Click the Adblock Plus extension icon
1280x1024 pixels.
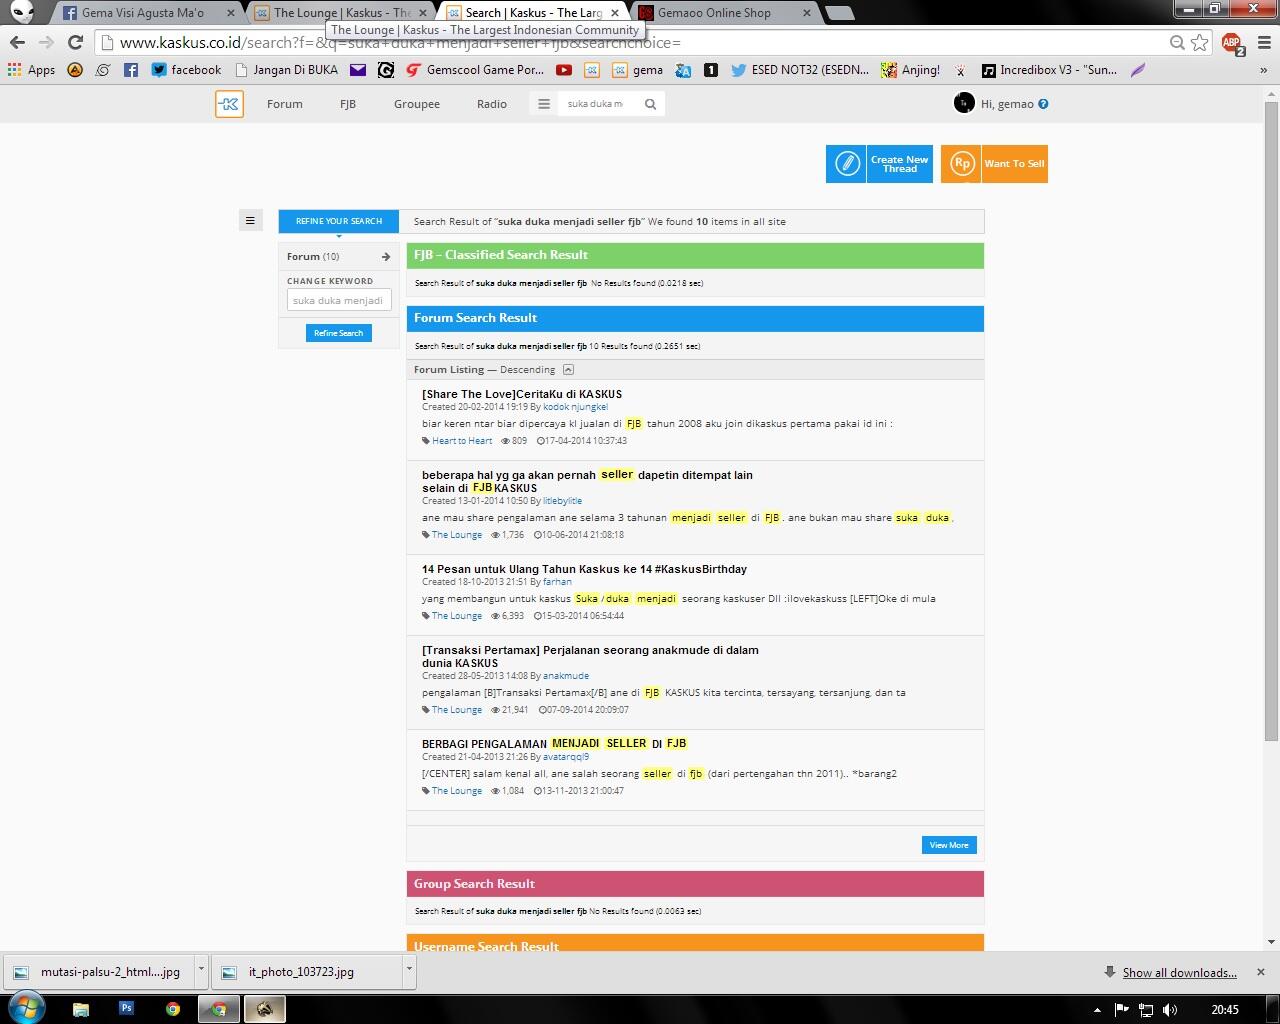[1232, 42]
